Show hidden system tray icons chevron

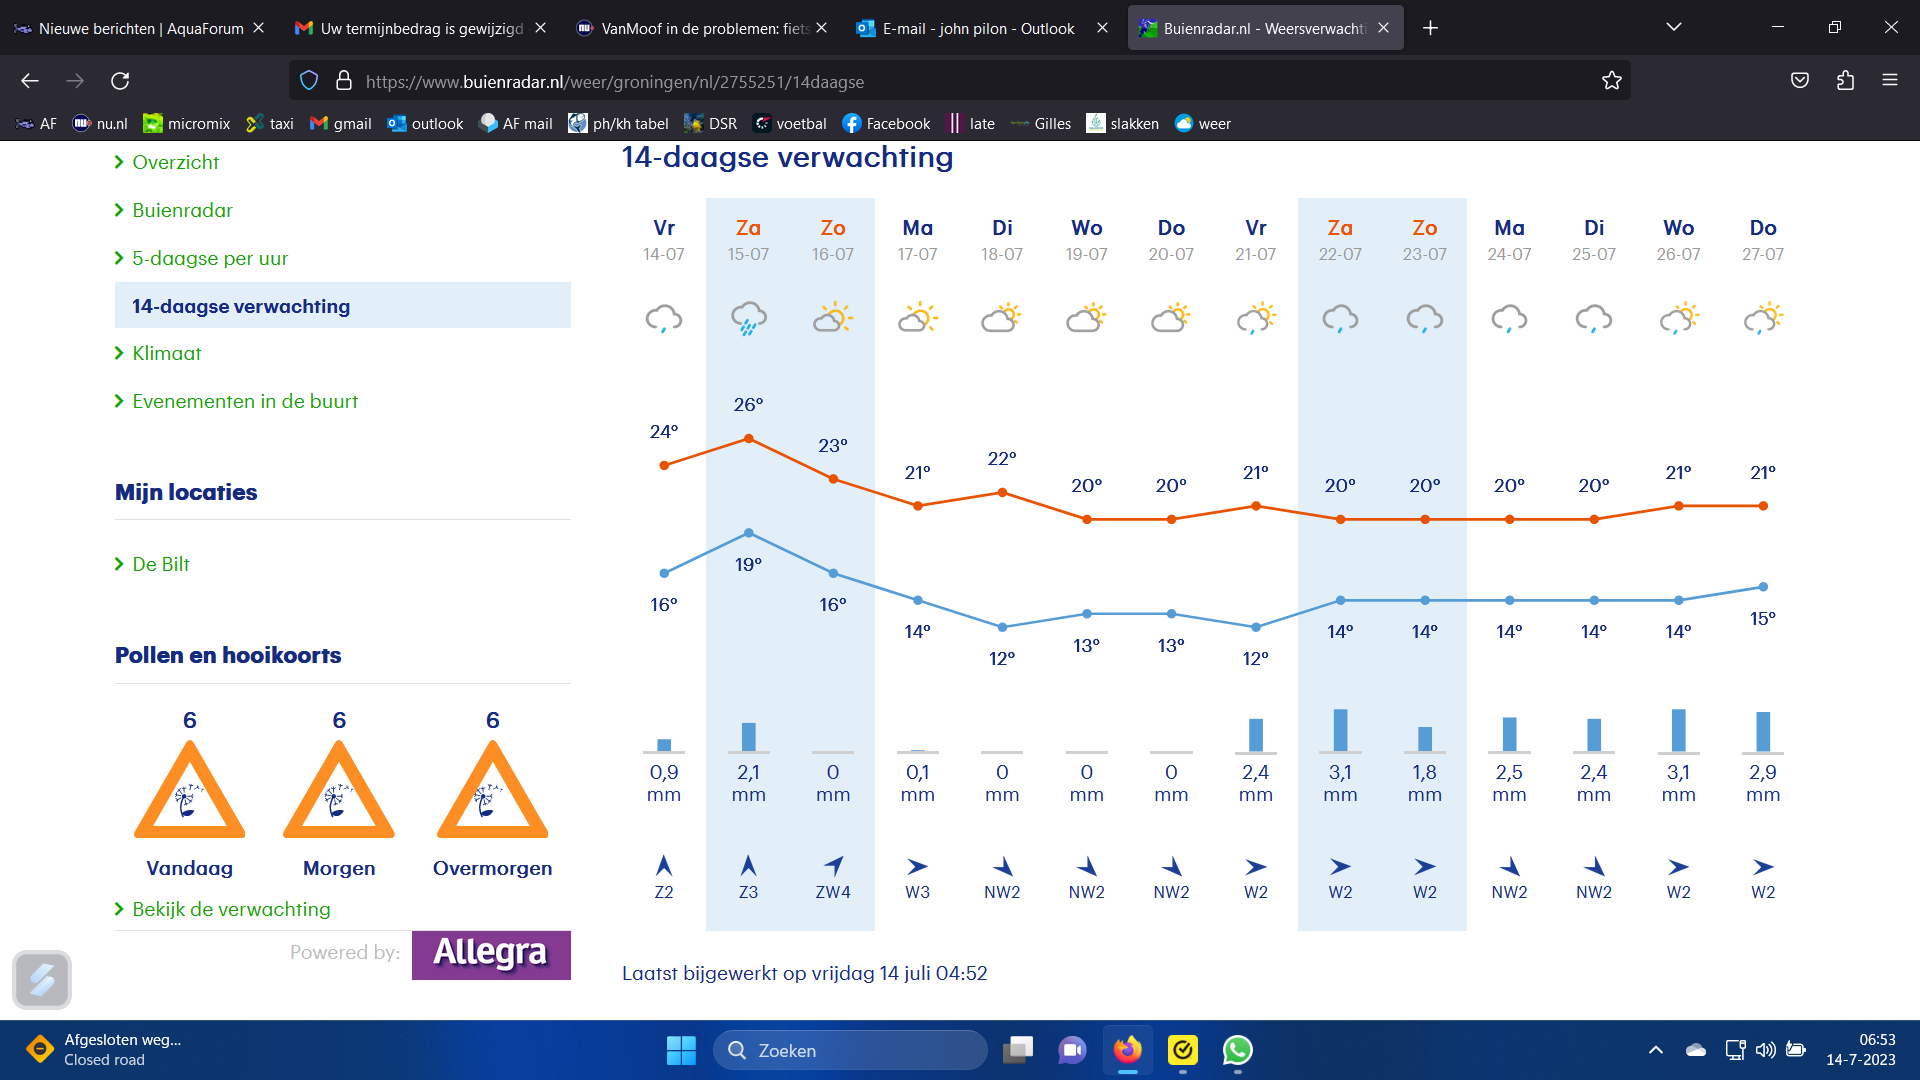point(1655,1050)
